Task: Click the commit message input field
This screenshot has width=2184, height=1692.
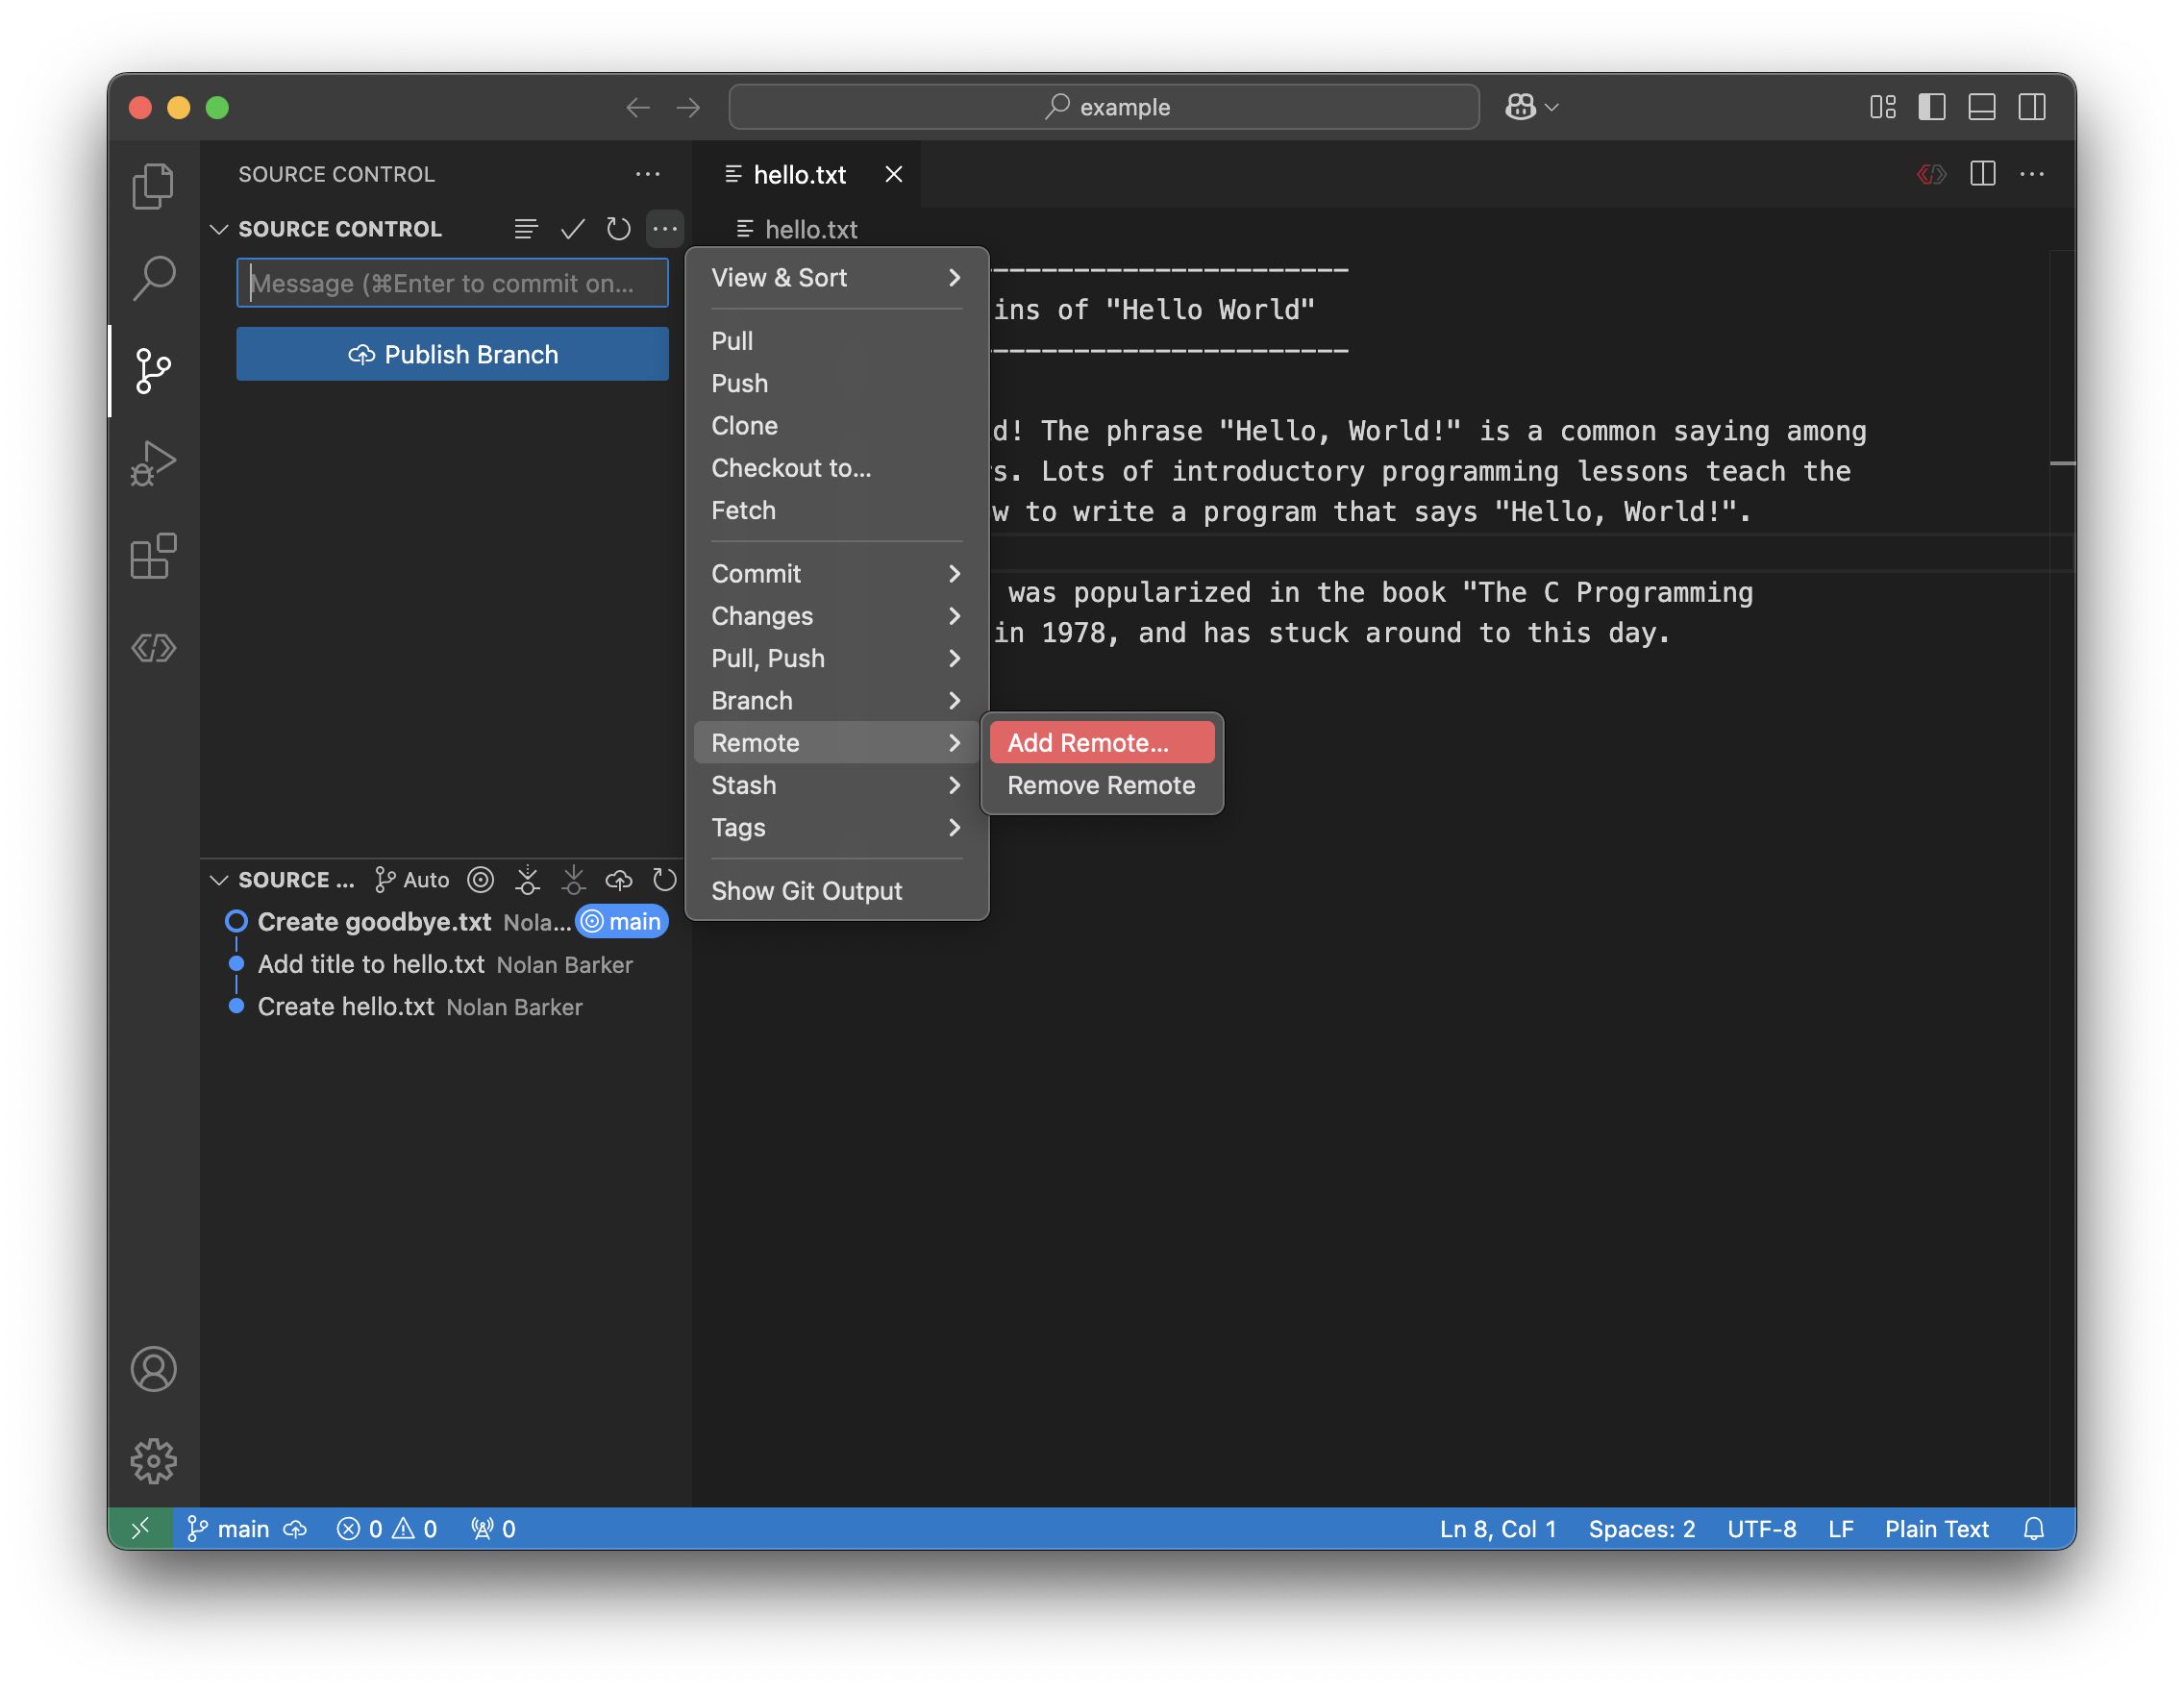Action: coord(452,283)
